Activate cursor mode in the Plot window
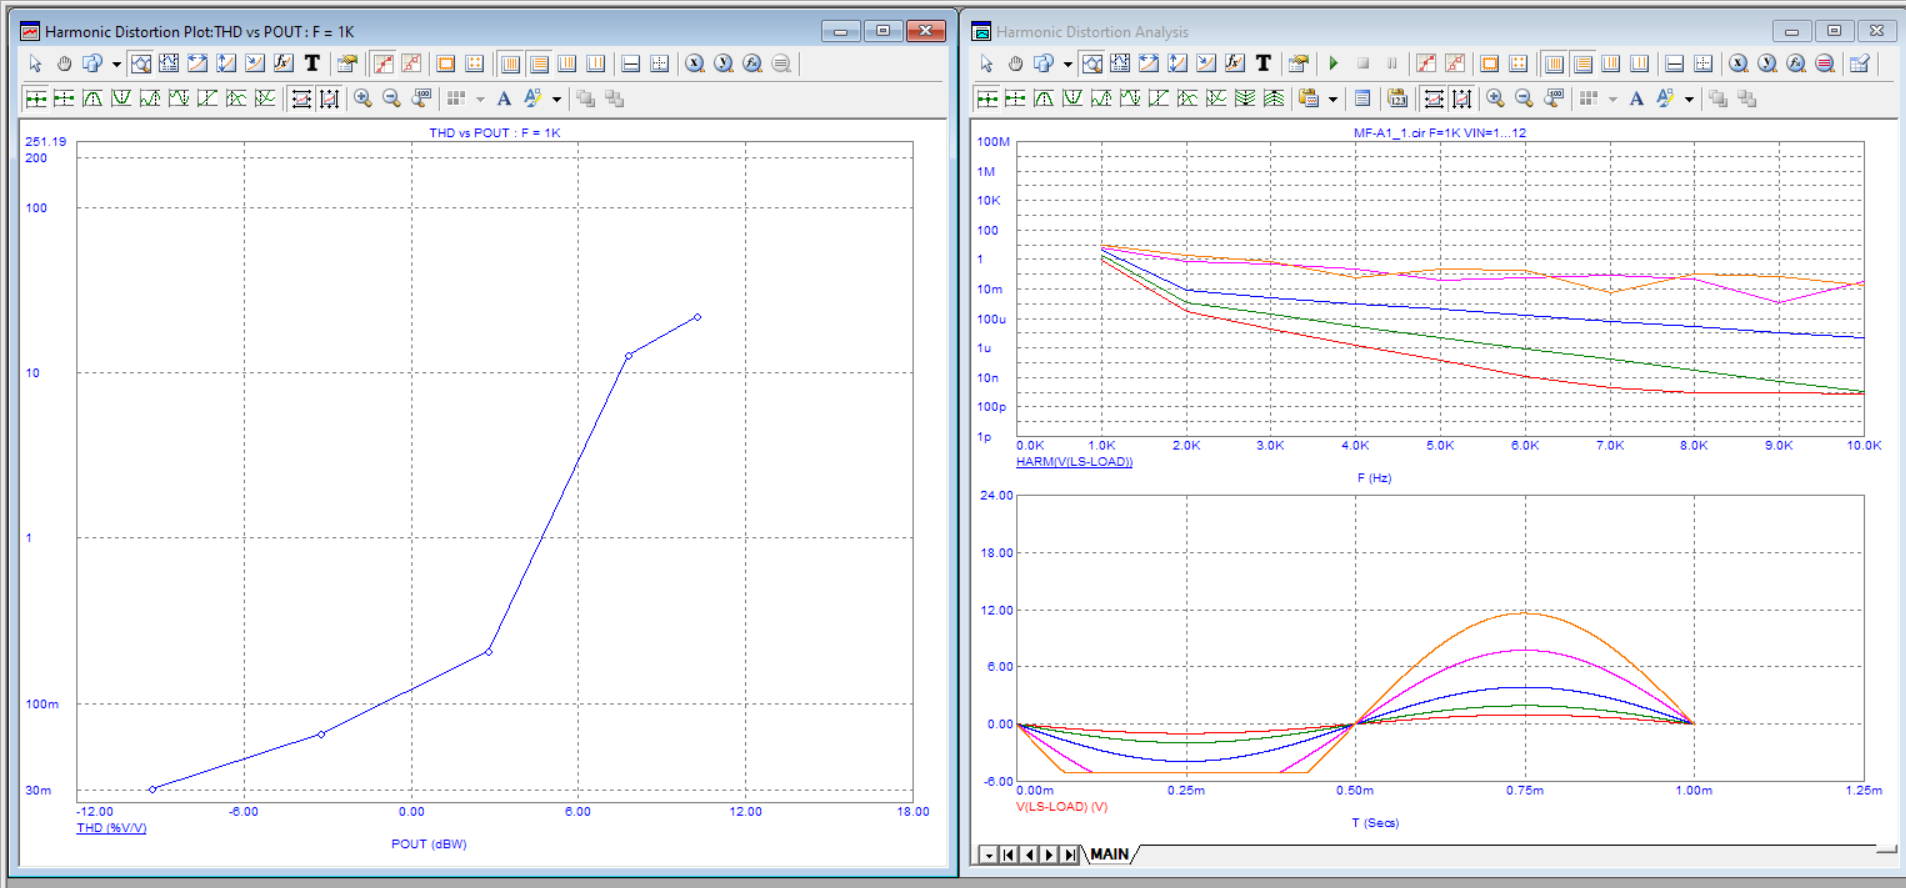Image resolution: width=1906 pixels, height=888 pixels. tap(169, 64)
